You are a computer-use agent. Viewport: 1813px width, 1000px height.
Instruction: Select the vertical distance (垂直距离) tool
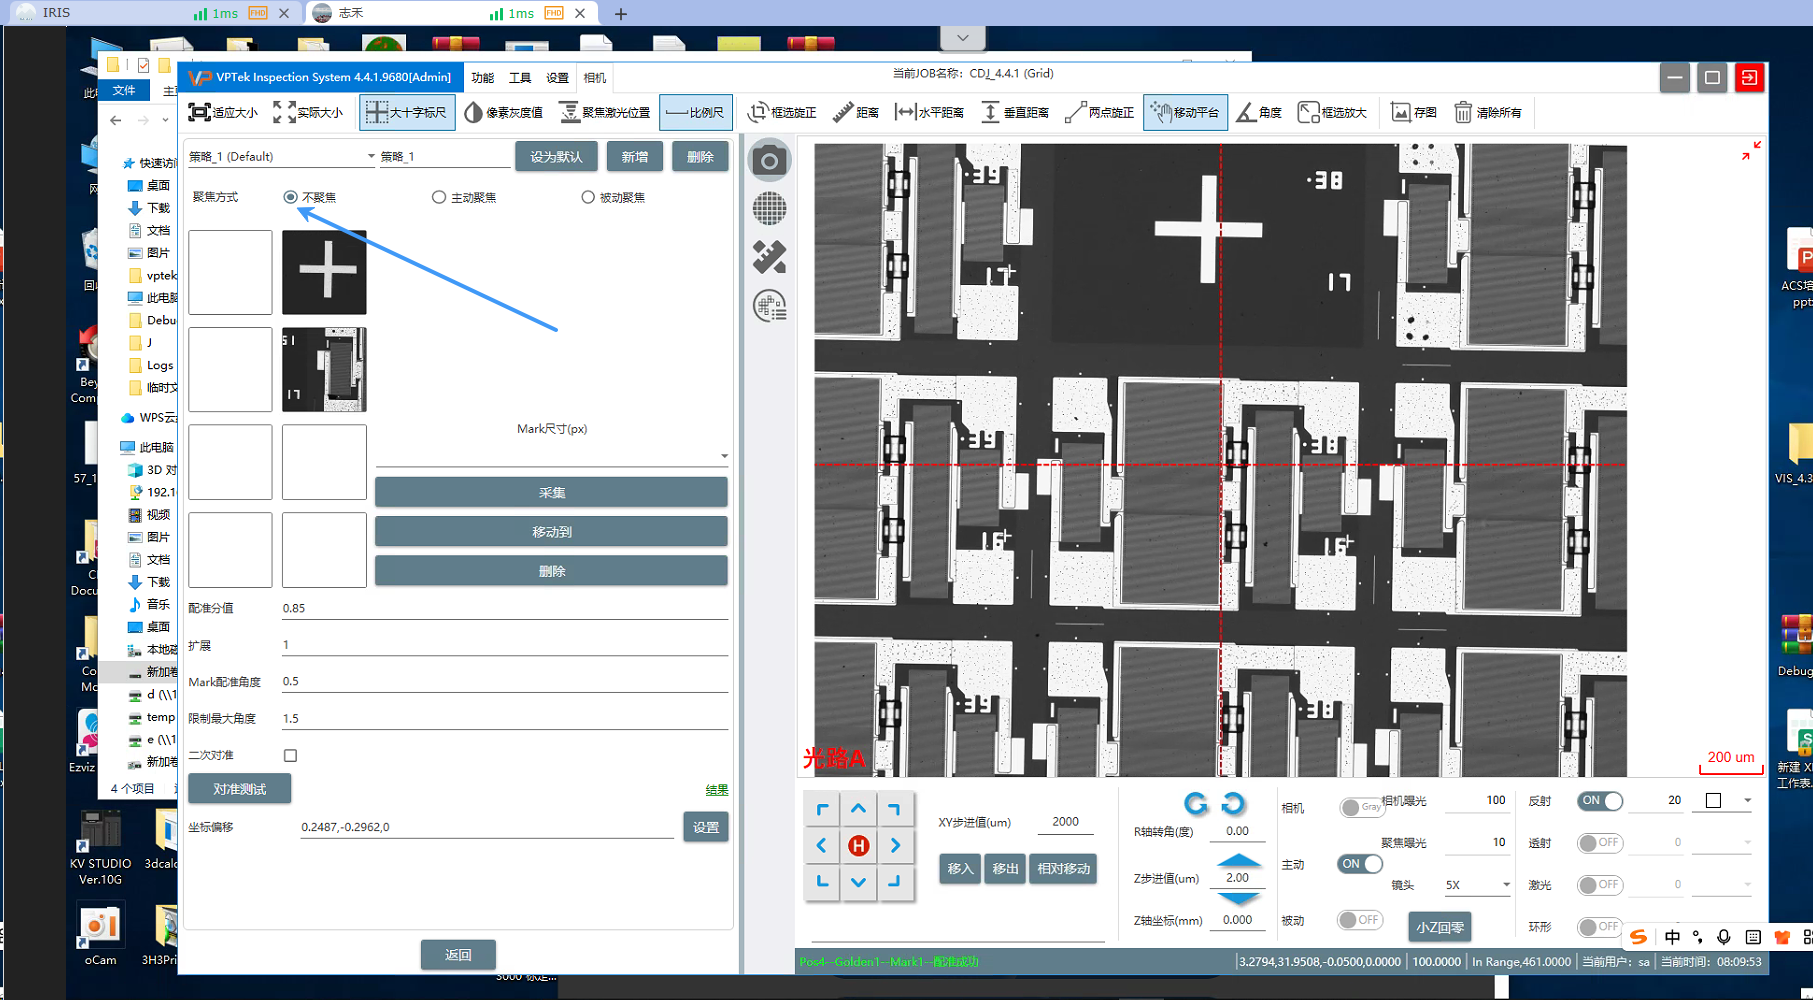[1015, 113]
